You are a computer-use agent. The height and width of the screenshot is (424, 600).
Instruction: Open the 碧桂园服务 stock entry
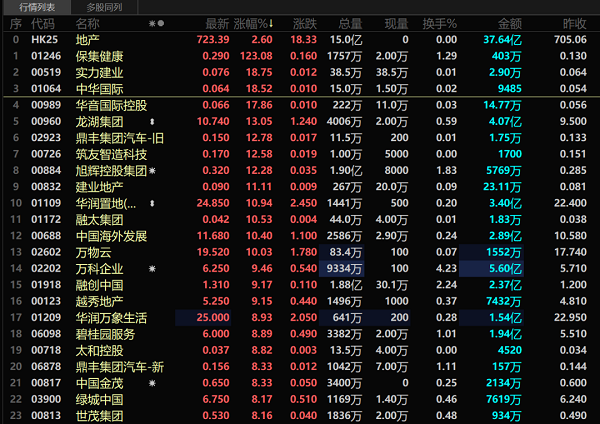[105, 334]
